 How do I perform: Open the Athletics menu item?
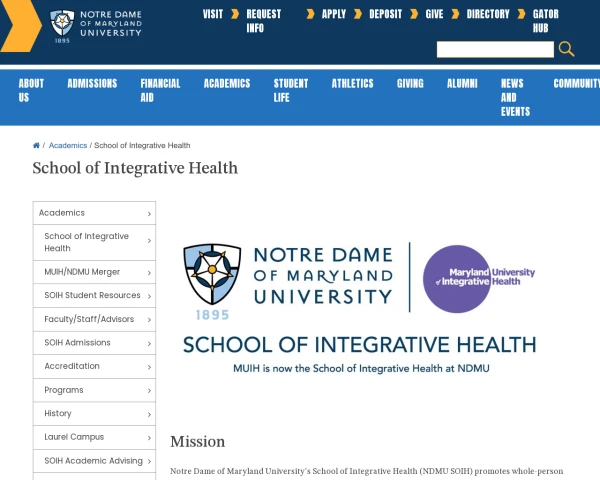[352, 83]
